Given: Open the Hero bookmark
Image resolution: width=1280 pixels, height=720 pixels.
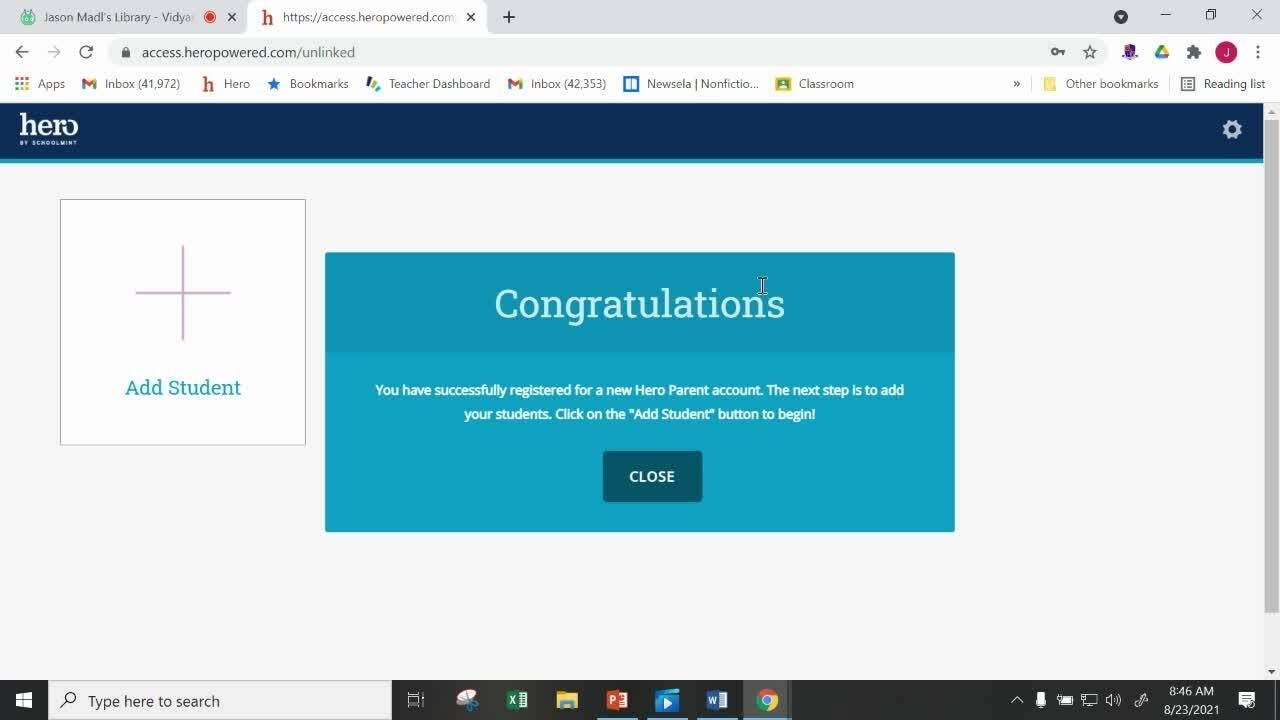Looking at the screenshot, I should (x=226, y=84).
